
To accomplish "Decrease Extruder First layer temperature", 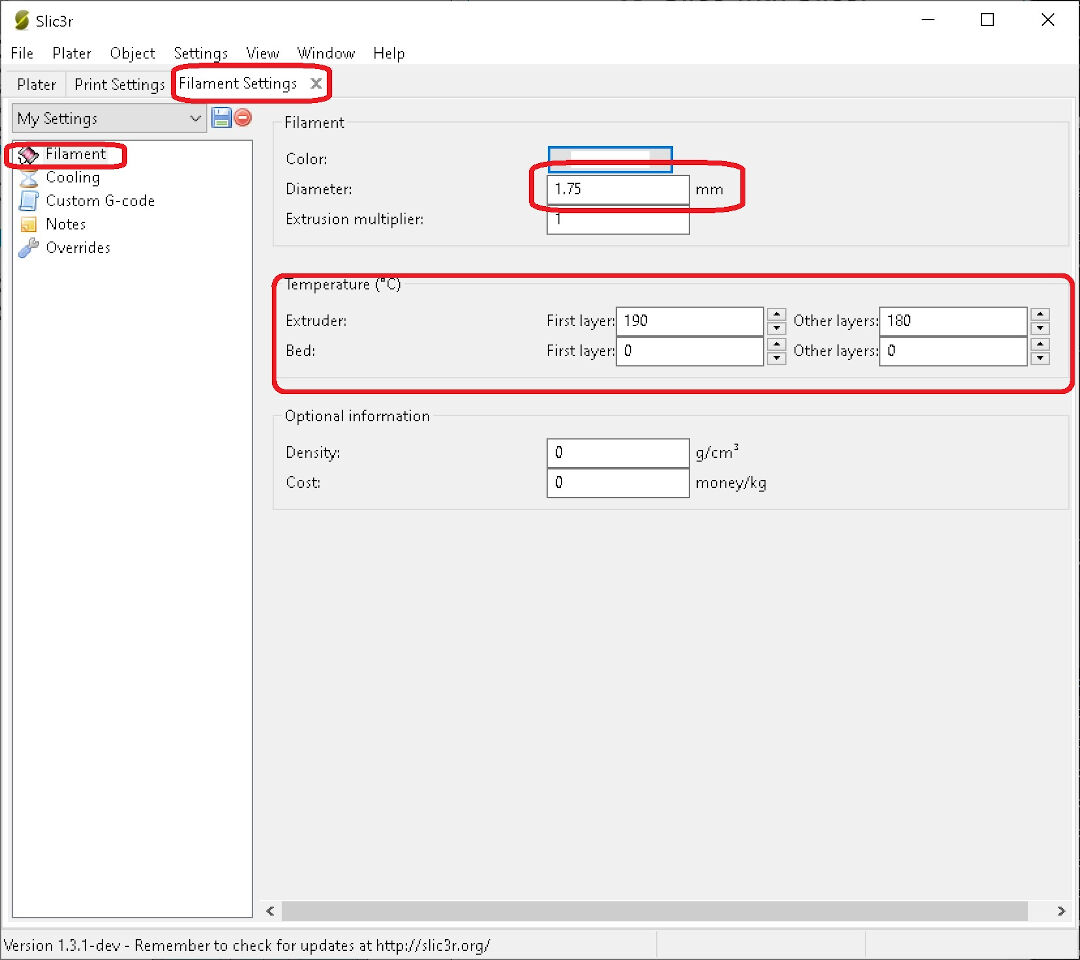I will pyautogui.click(x=776, y=328).
